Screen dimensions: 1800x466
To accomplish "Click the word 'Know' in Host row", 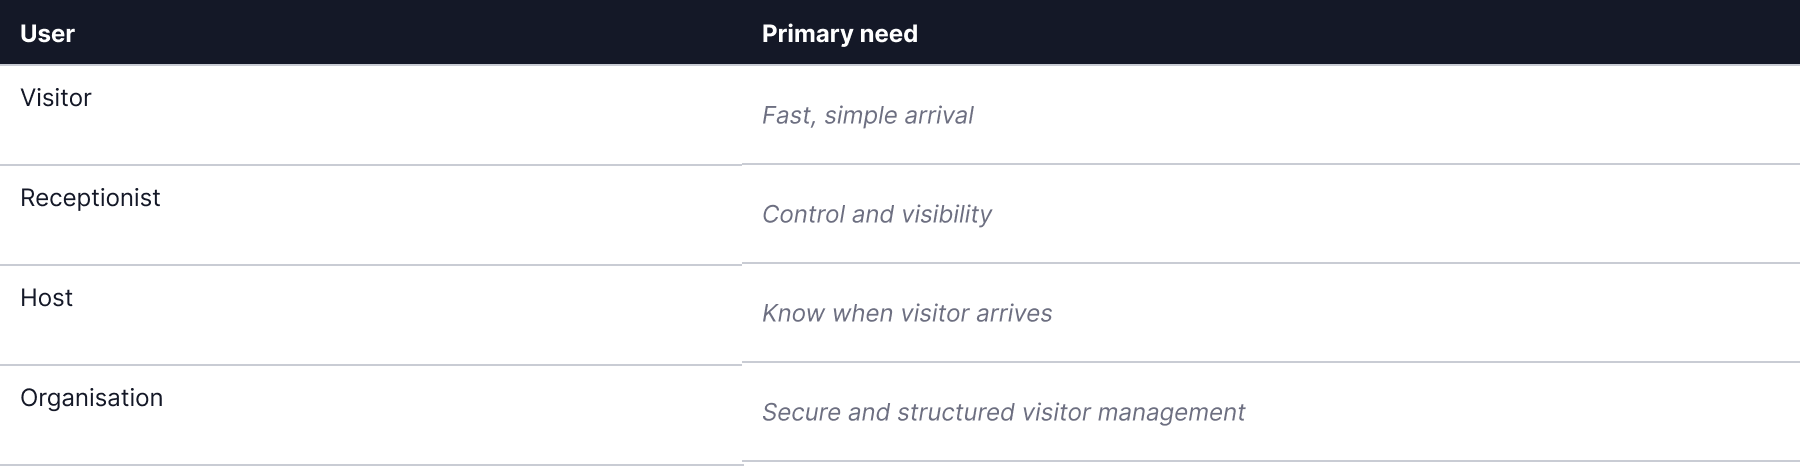I will [x=794, y=313].
